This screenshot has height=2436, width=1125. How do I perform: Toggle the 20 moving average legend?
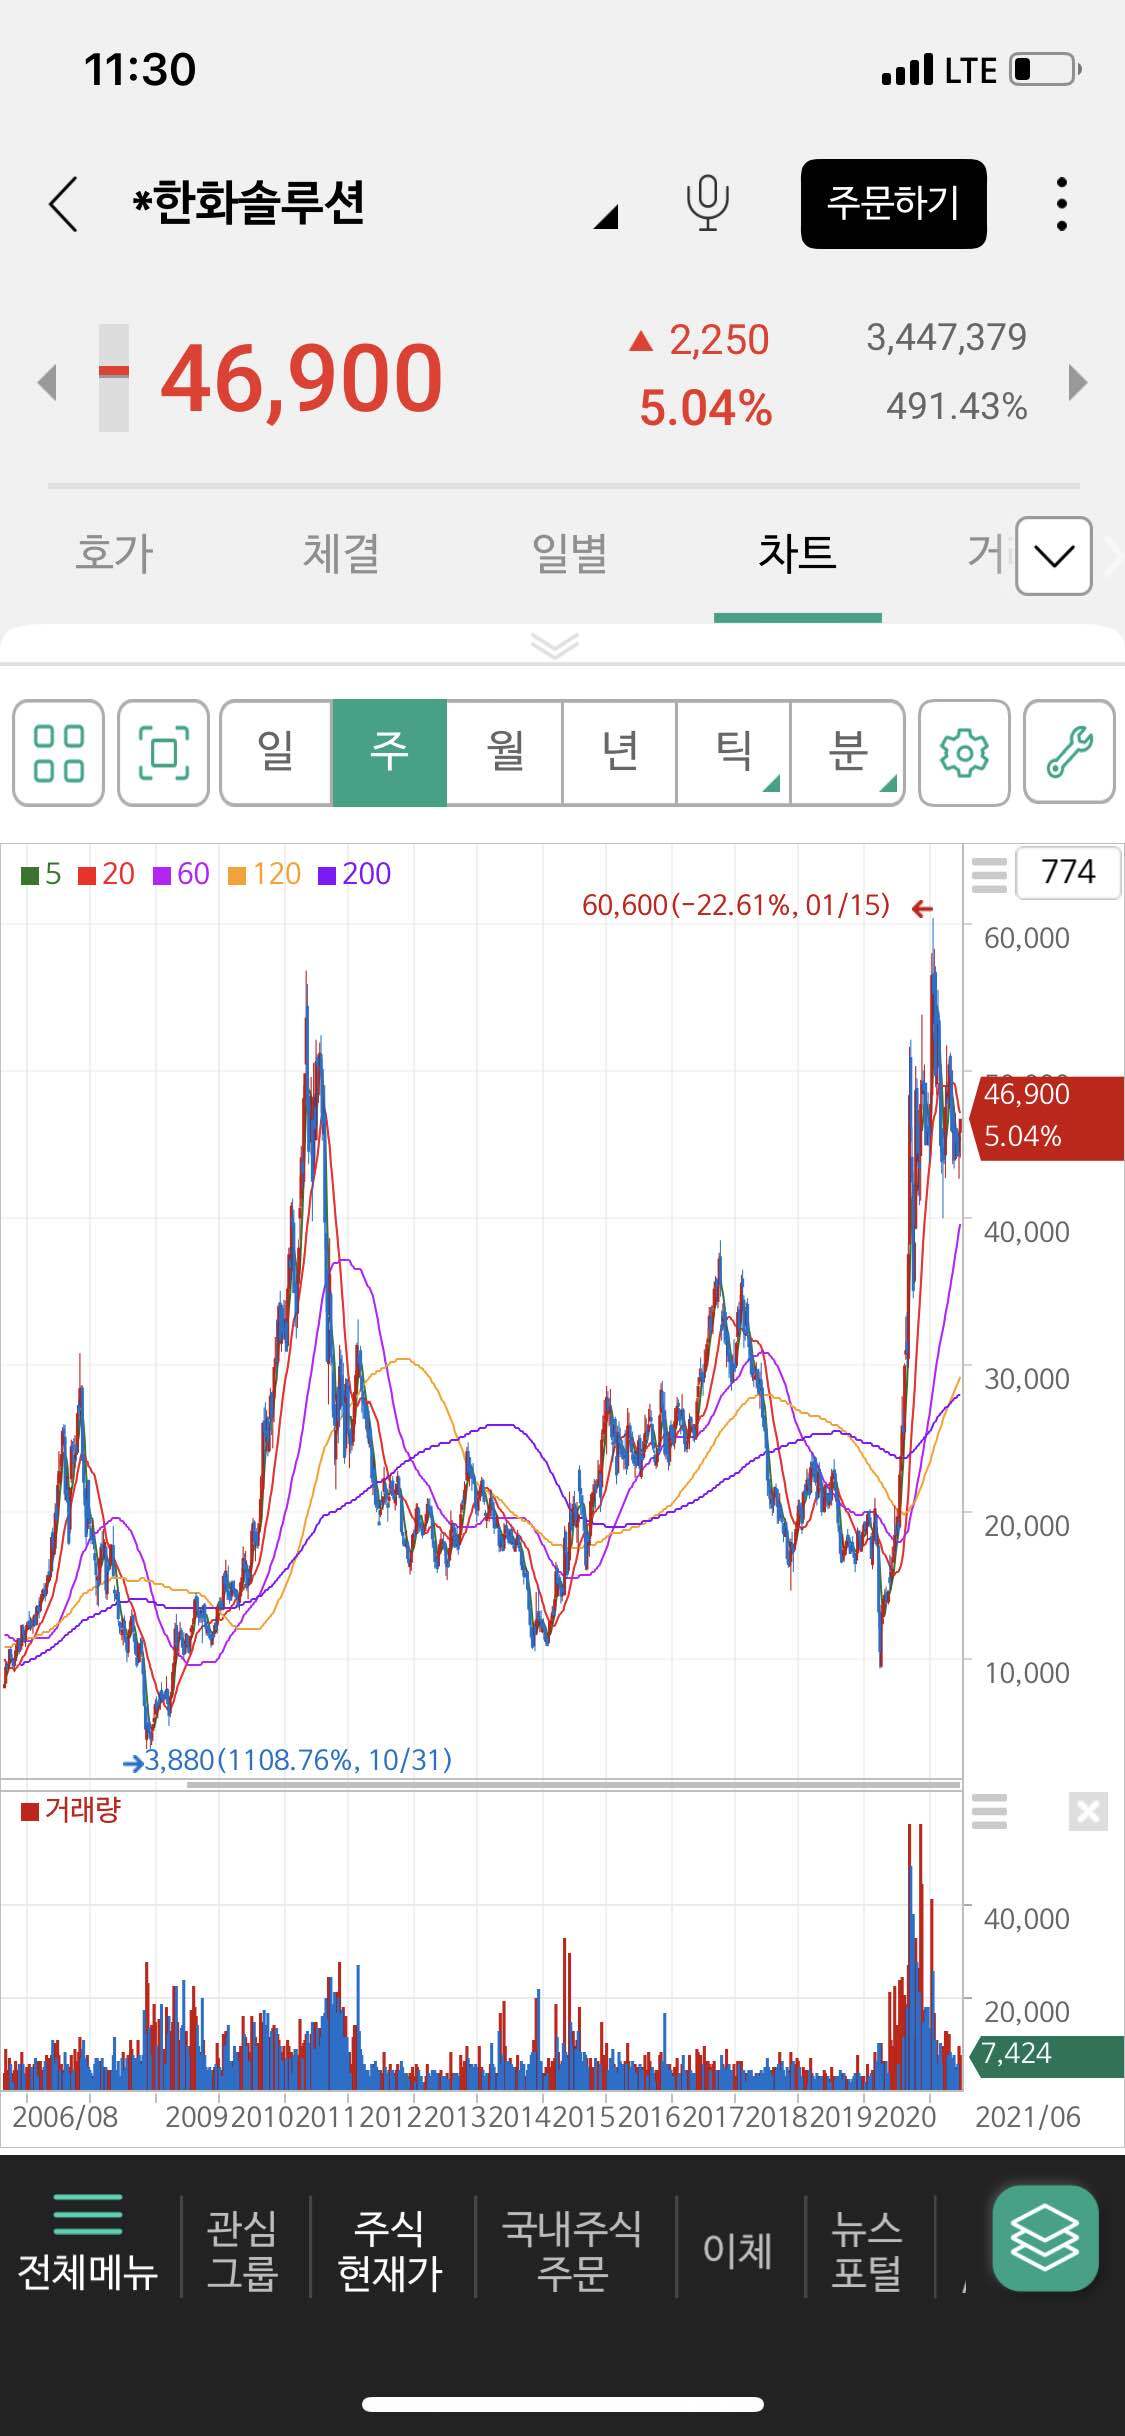point(106,874)
